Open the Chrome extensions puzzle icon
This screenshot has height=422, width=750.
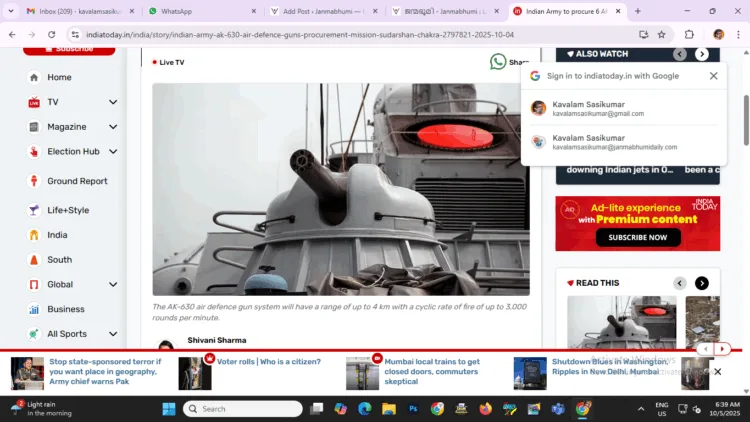pyautogui.click(x=689, y=34)
